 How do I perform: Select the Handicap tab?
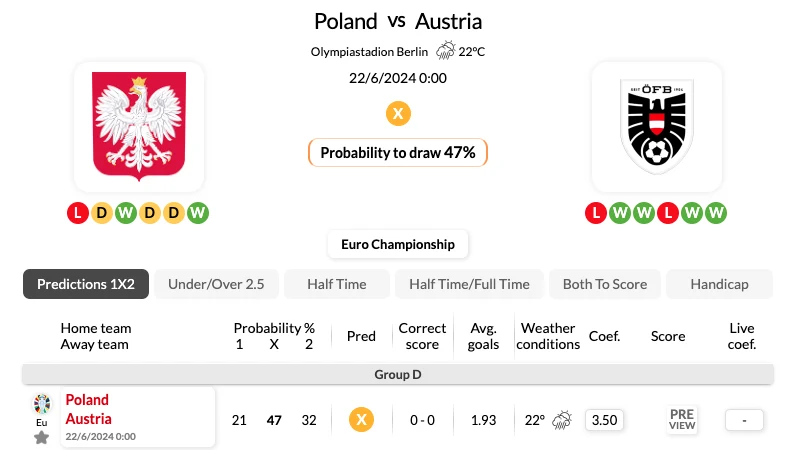tap(719, 284)
